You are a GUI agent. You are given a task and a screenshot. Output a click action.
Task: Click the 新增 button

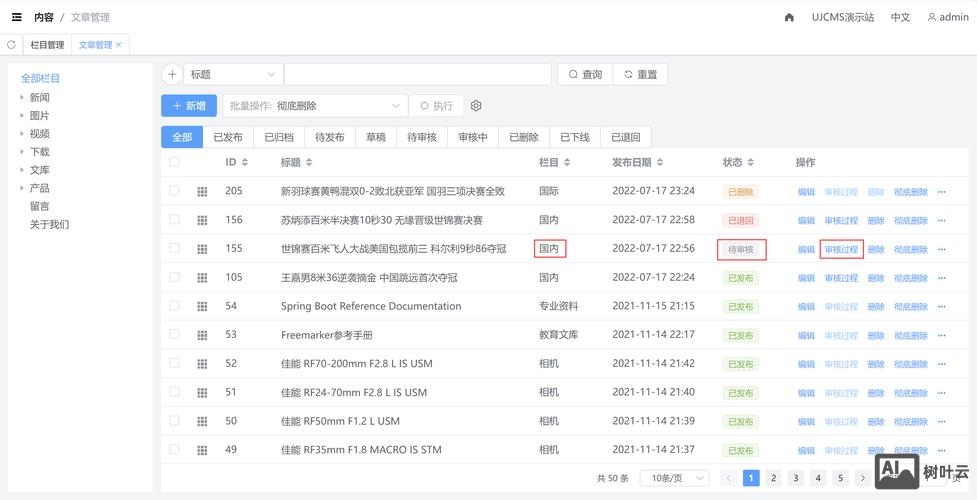pyautogui.click(x=189, y=106)
